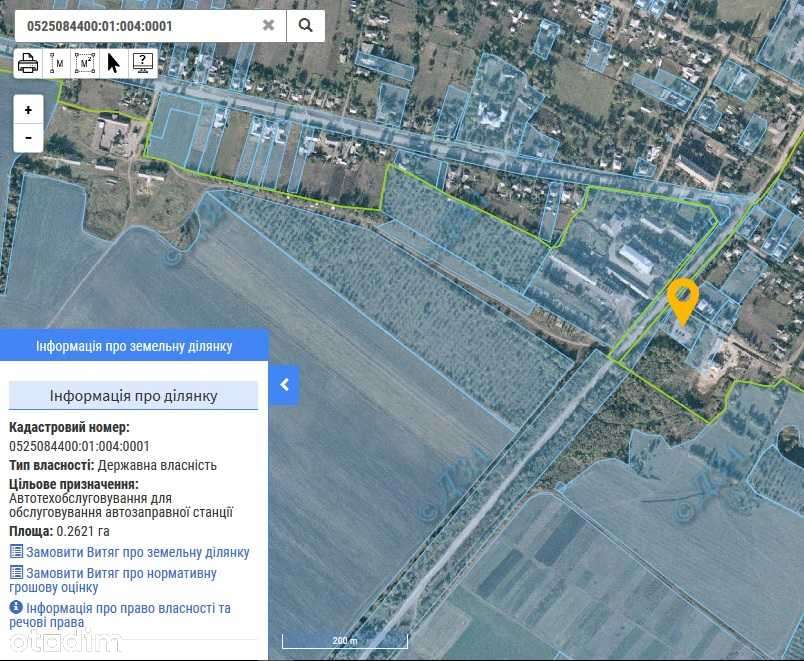Select the Інформація про земельну ділянку tab
Image resolution: width=804 pixels, height=661 pixels.
click(134, 346)
